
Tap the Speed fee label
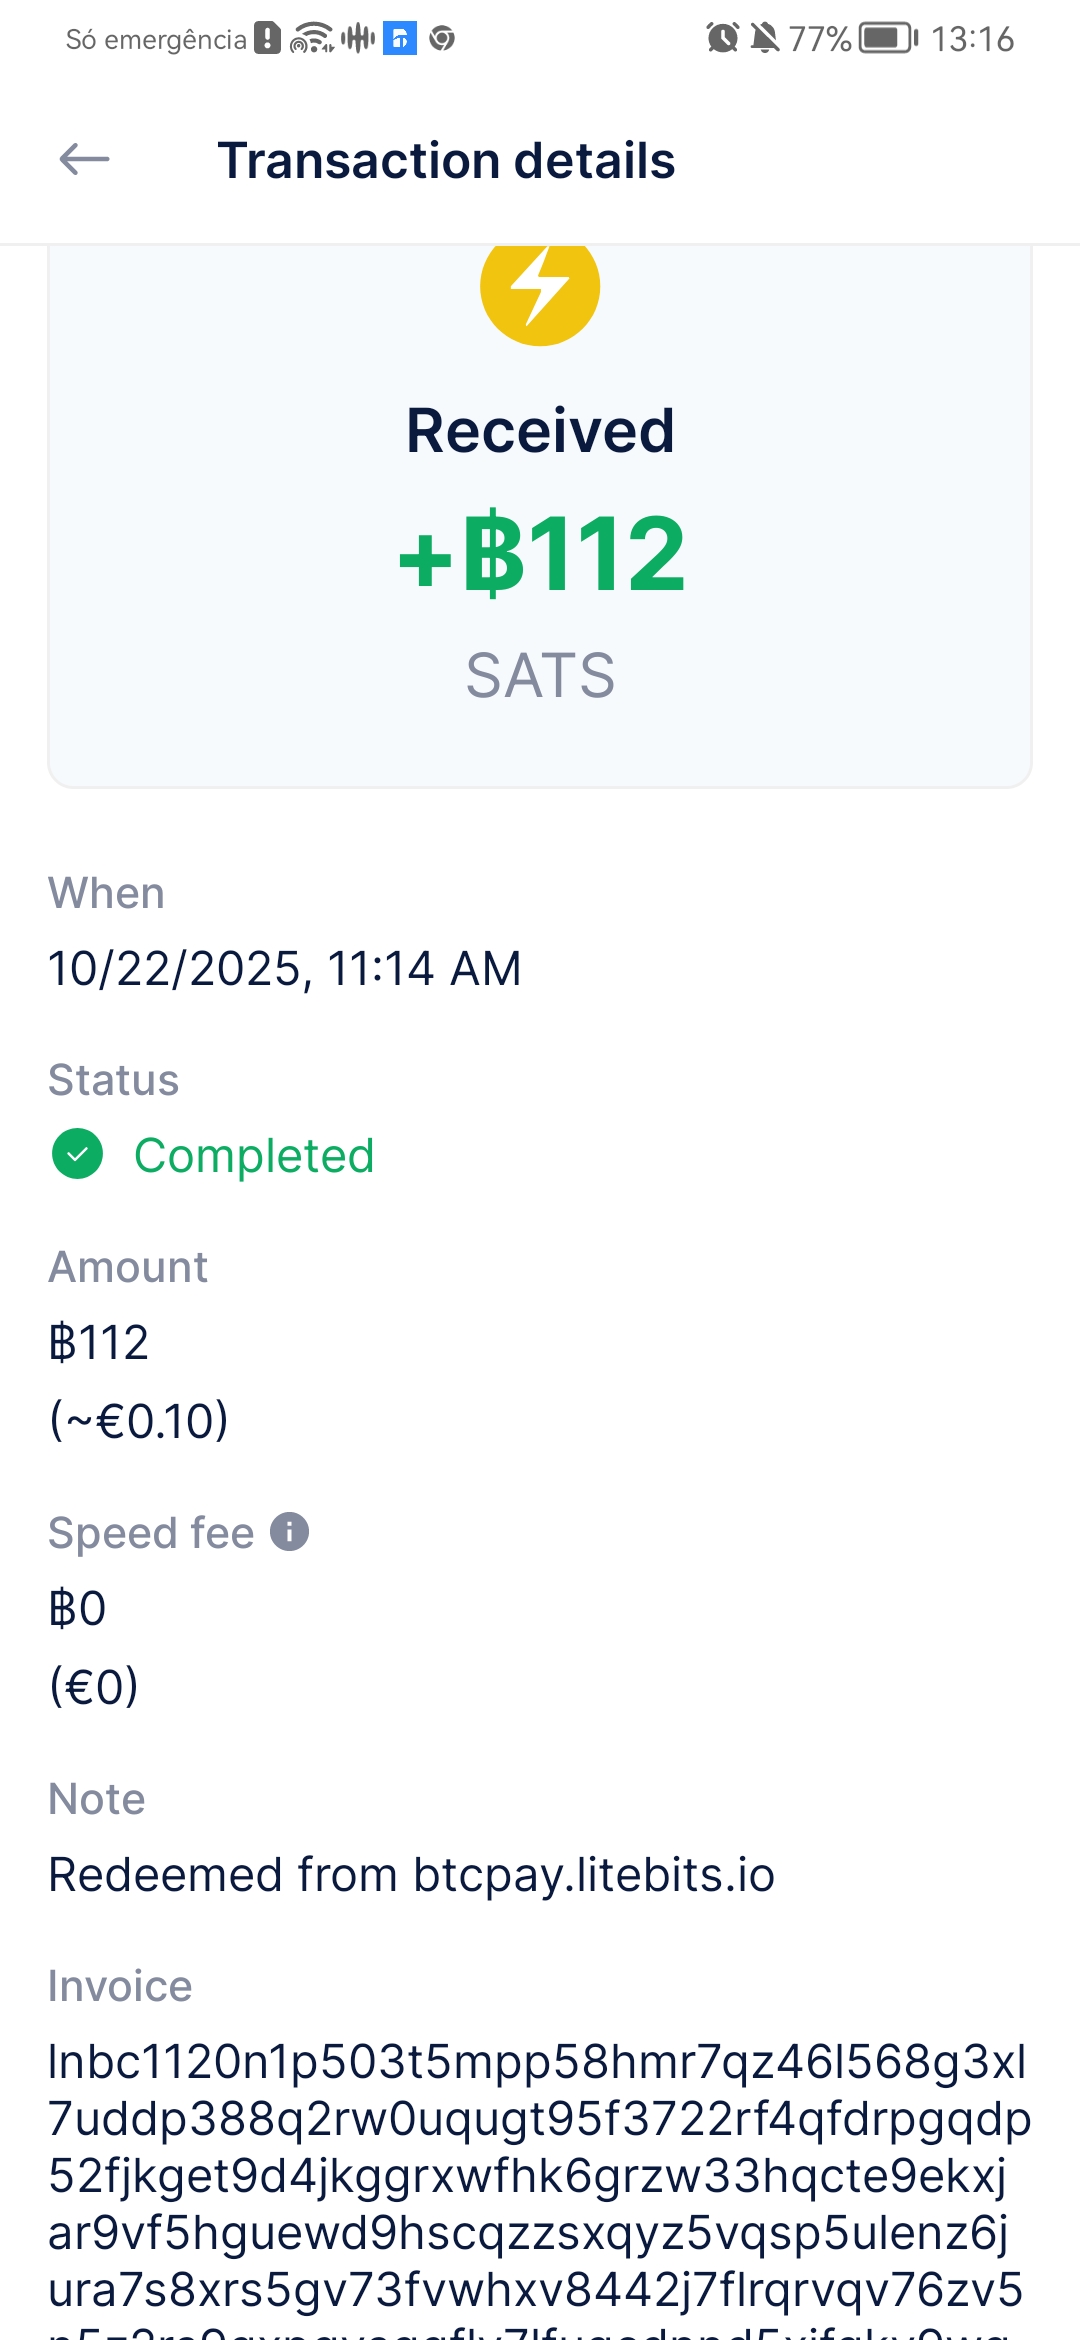[x=151, y=1533]
